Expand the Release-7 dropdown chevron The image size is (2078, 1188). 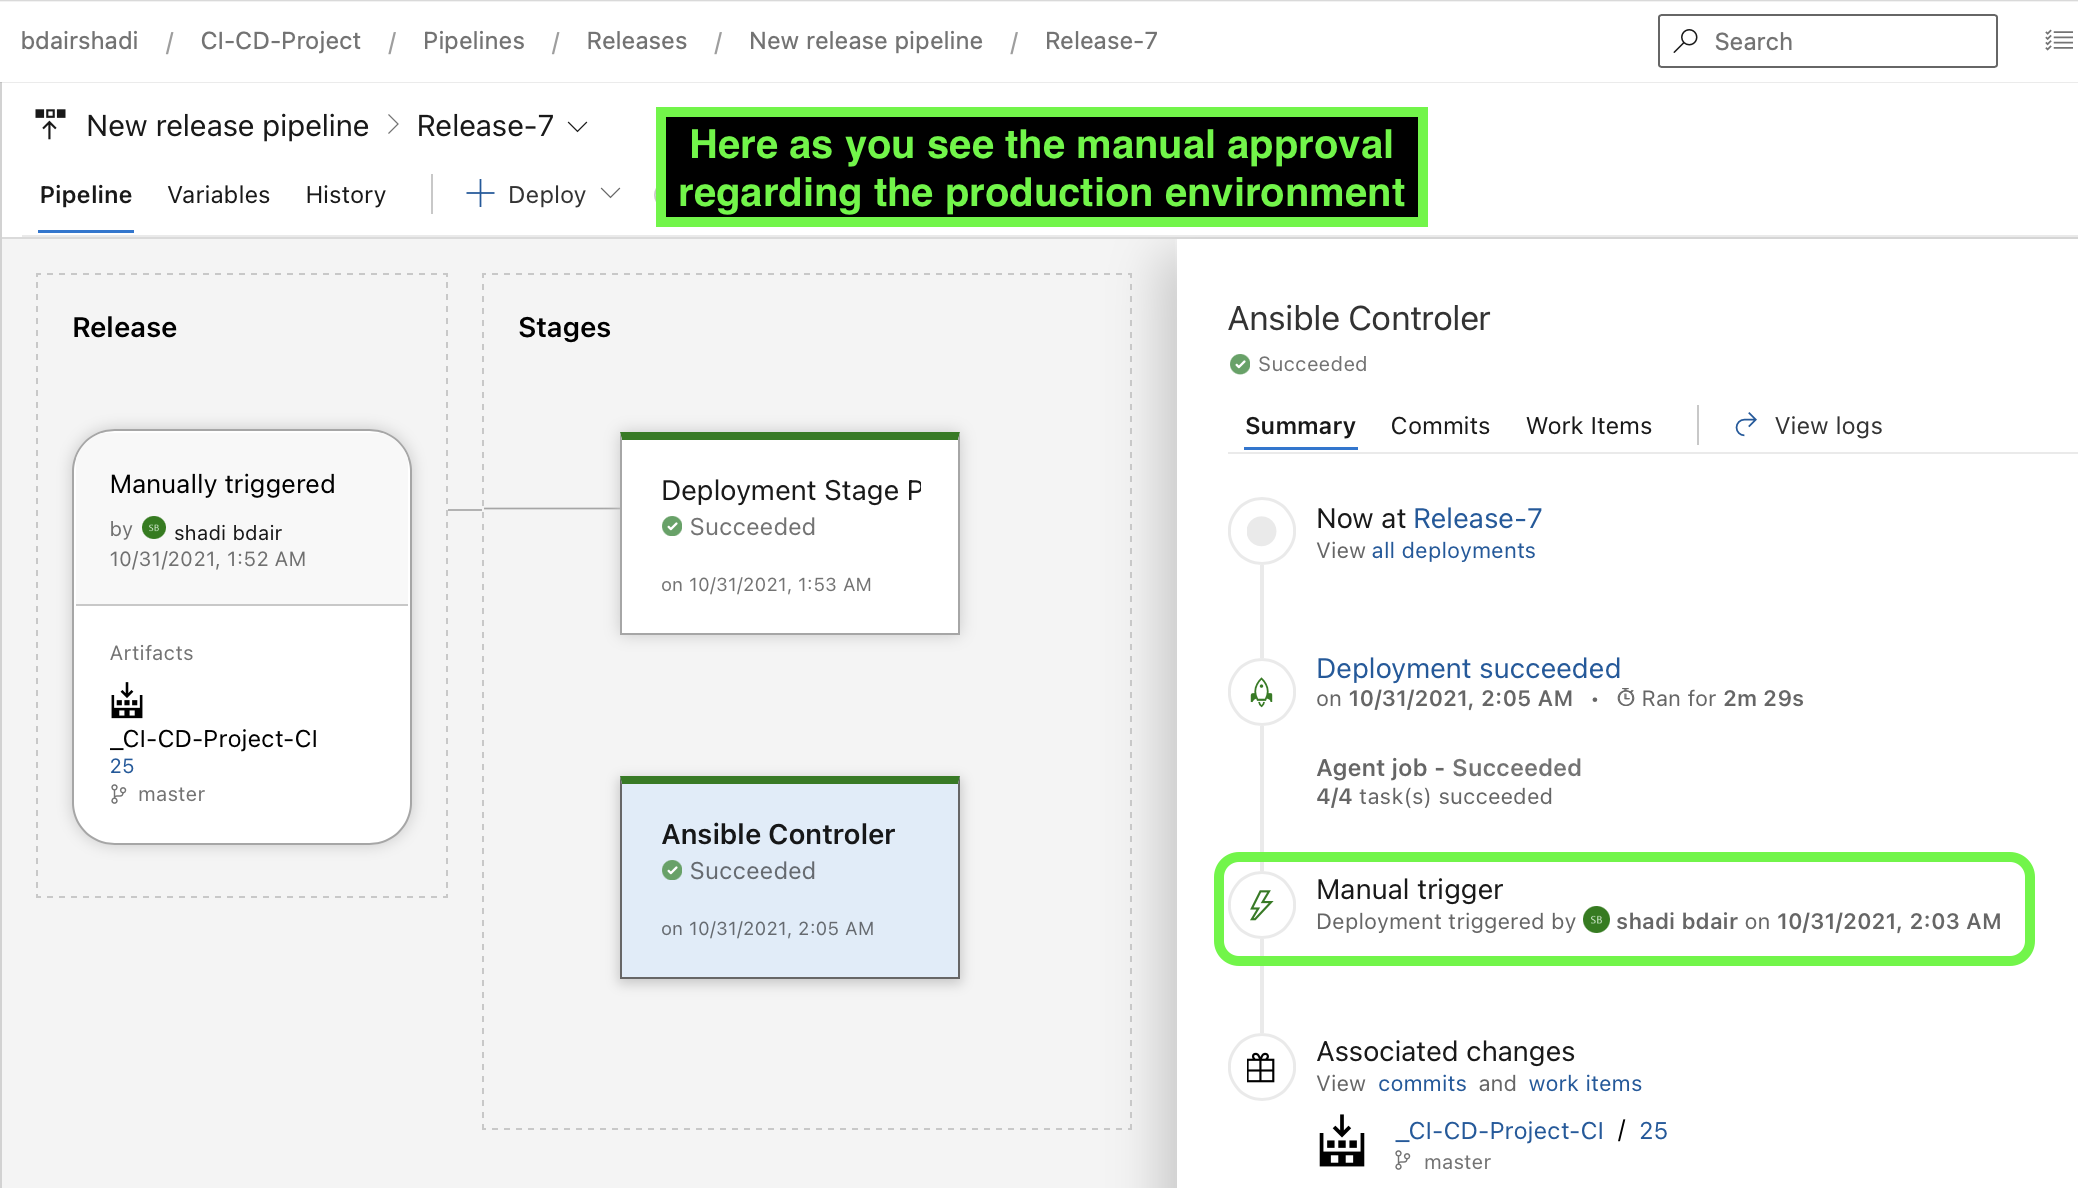tap(578, 127)
